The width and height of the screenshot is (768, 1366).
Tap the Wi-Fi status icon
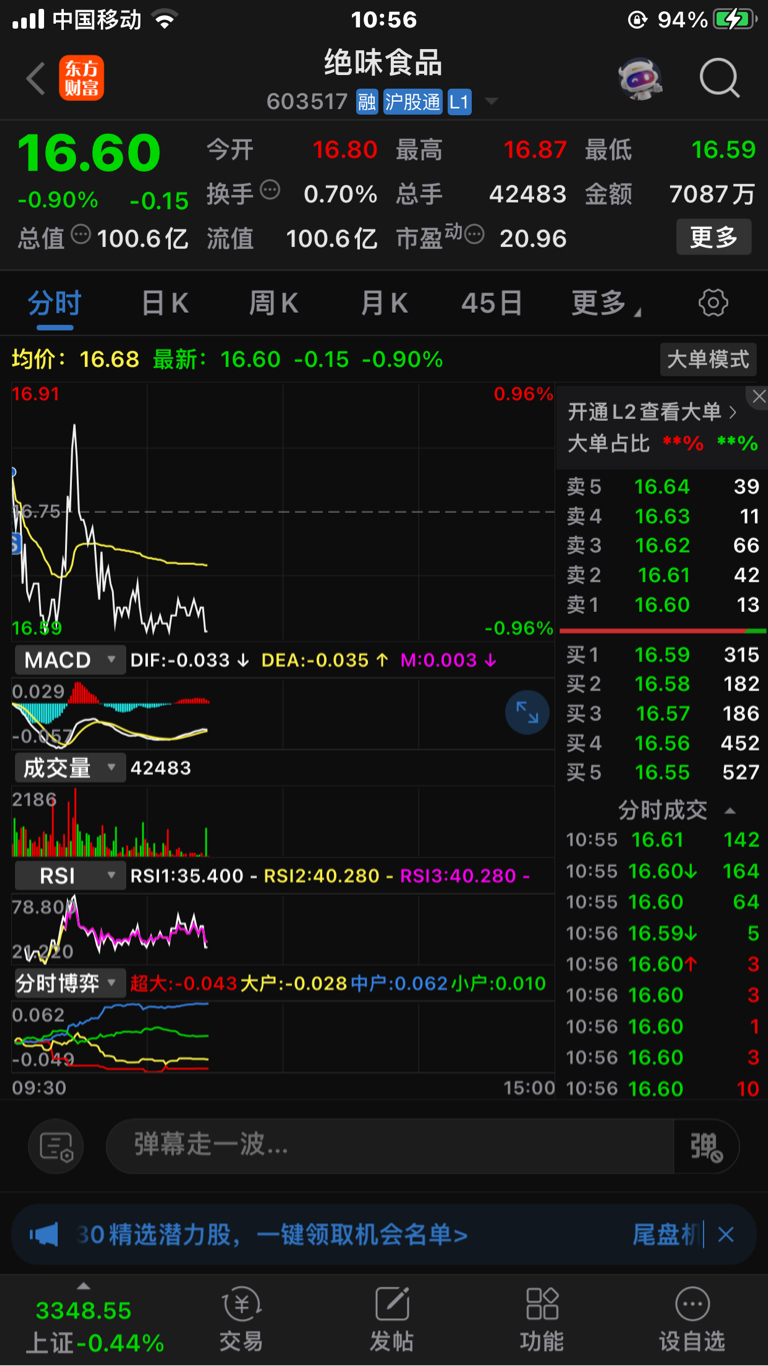[x=164, y=19]
